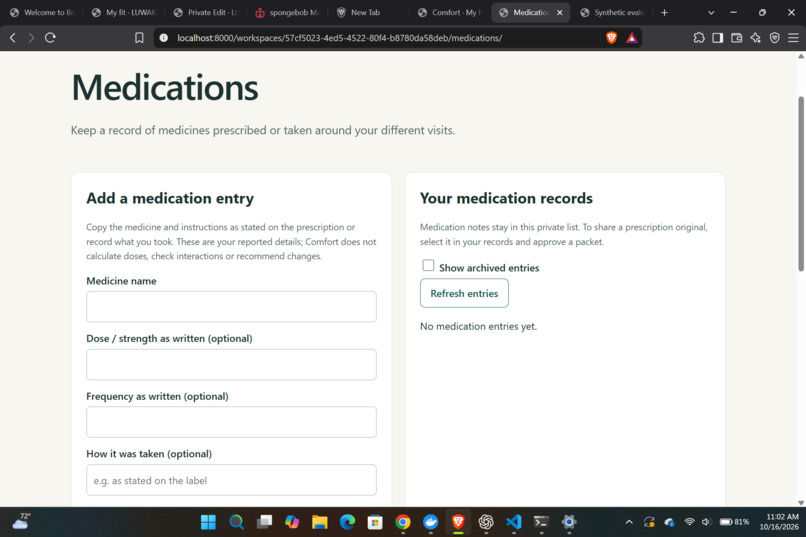This screenshot has width=806, height=537.
Task: Reload the Medications page
Action: coord(50,38)
